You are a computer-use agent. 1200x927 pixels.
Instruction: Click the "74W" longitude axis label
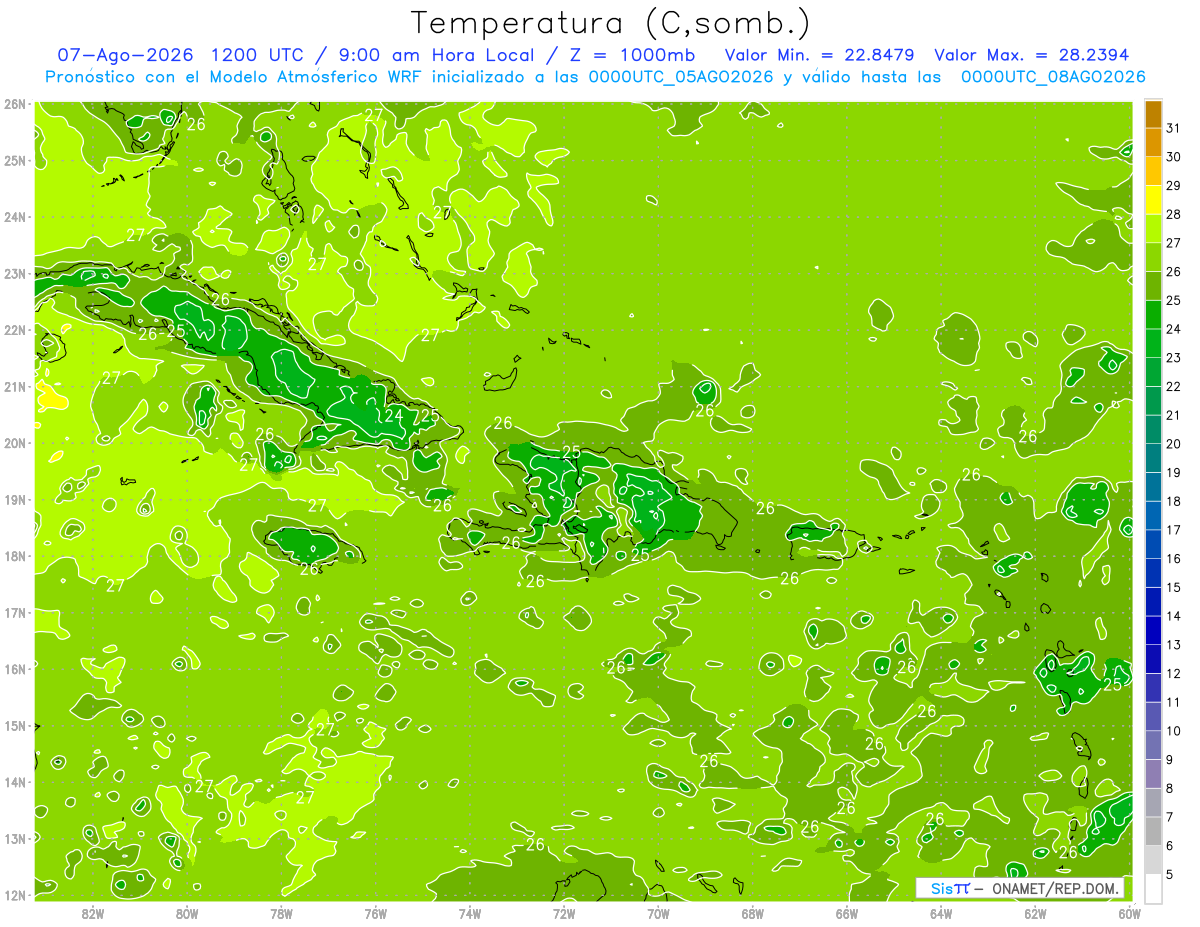(470, 913)
